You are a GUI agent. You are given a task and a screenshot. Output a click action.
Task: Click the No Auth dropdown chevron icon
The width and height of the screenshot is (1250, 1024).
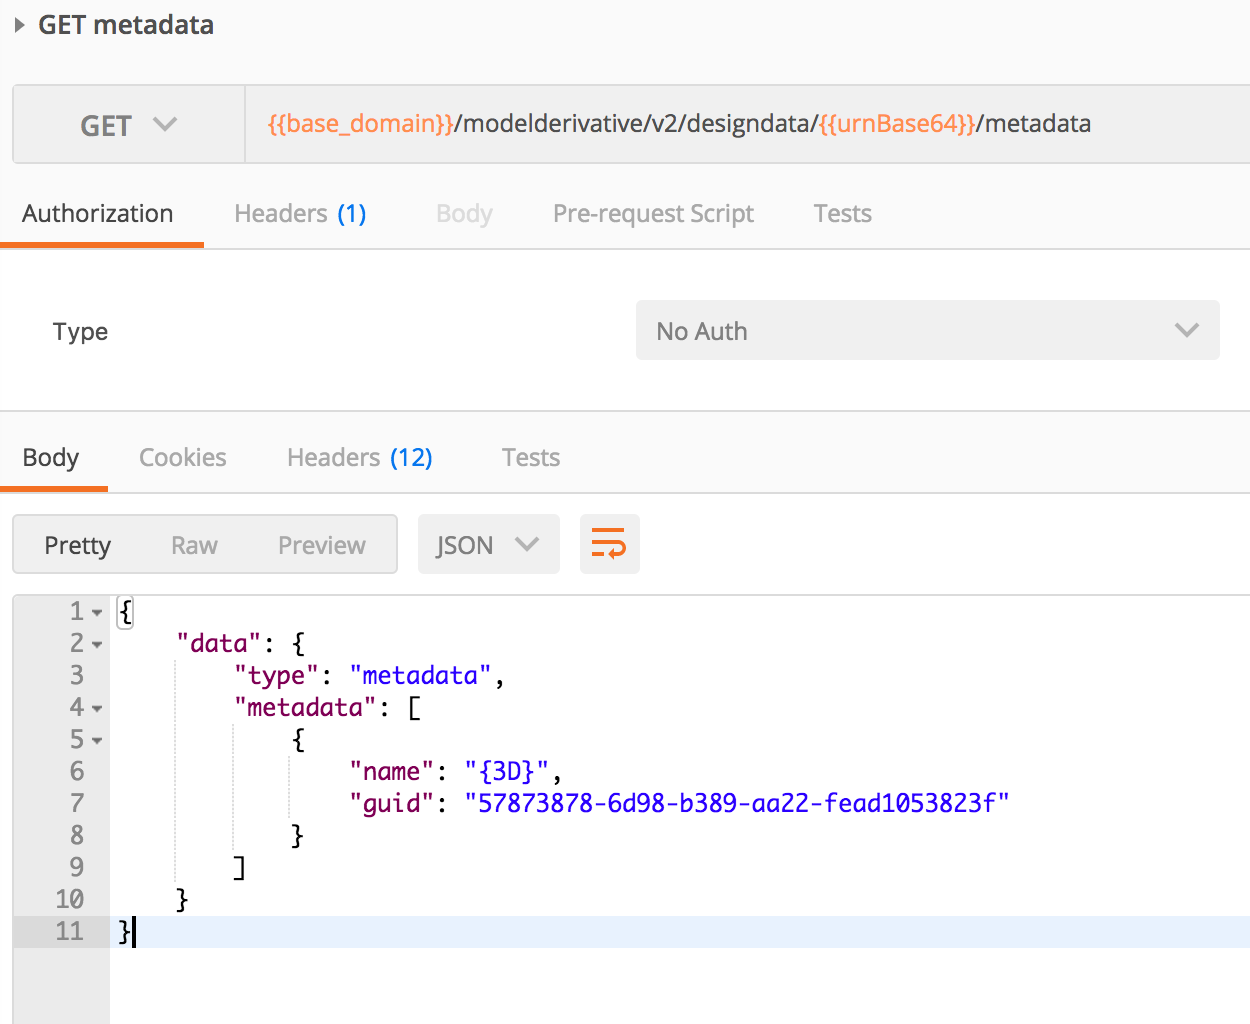tap(1188, 330)
